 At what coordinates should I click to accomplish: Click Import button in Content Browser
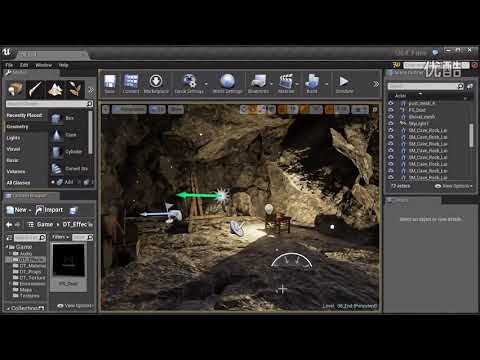pyautogui.click(x=49, y=210)
